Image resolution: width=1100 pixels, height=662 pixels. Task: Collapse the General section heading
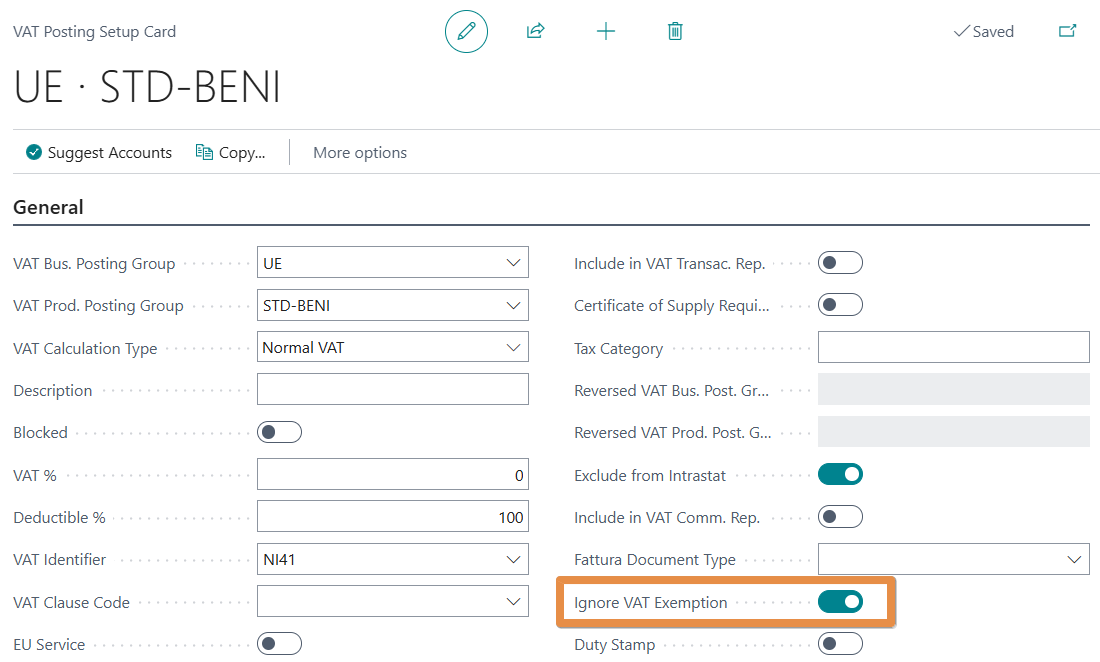tap(48, 208)
